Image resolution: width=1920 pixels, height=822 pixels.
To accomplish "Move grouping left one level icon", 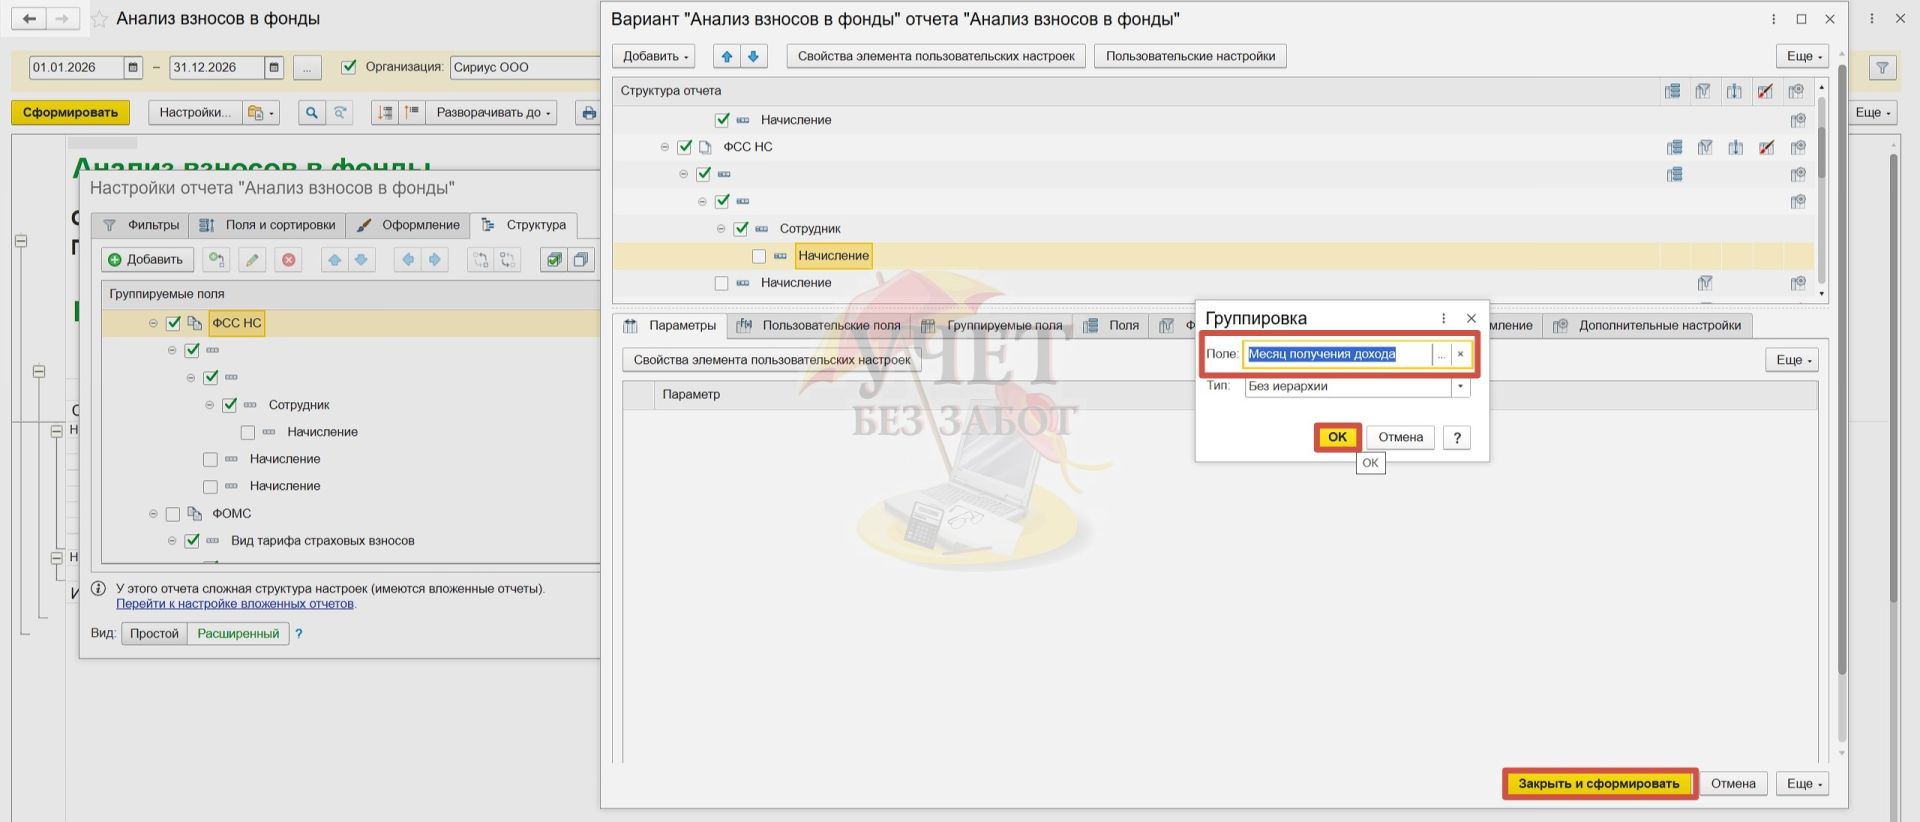I will point(407,260).
